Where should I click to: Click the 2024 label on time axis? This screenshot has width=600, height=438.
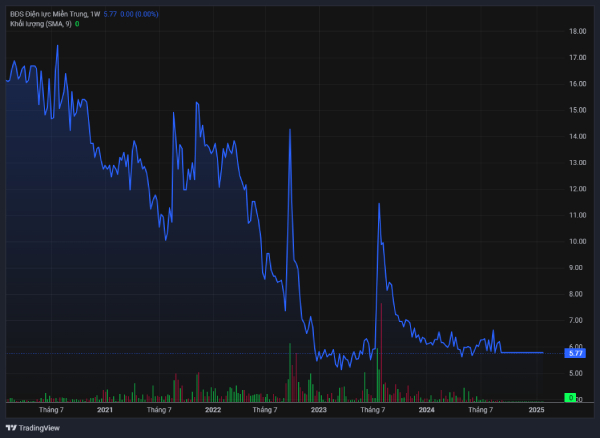(x=426, y=410)
